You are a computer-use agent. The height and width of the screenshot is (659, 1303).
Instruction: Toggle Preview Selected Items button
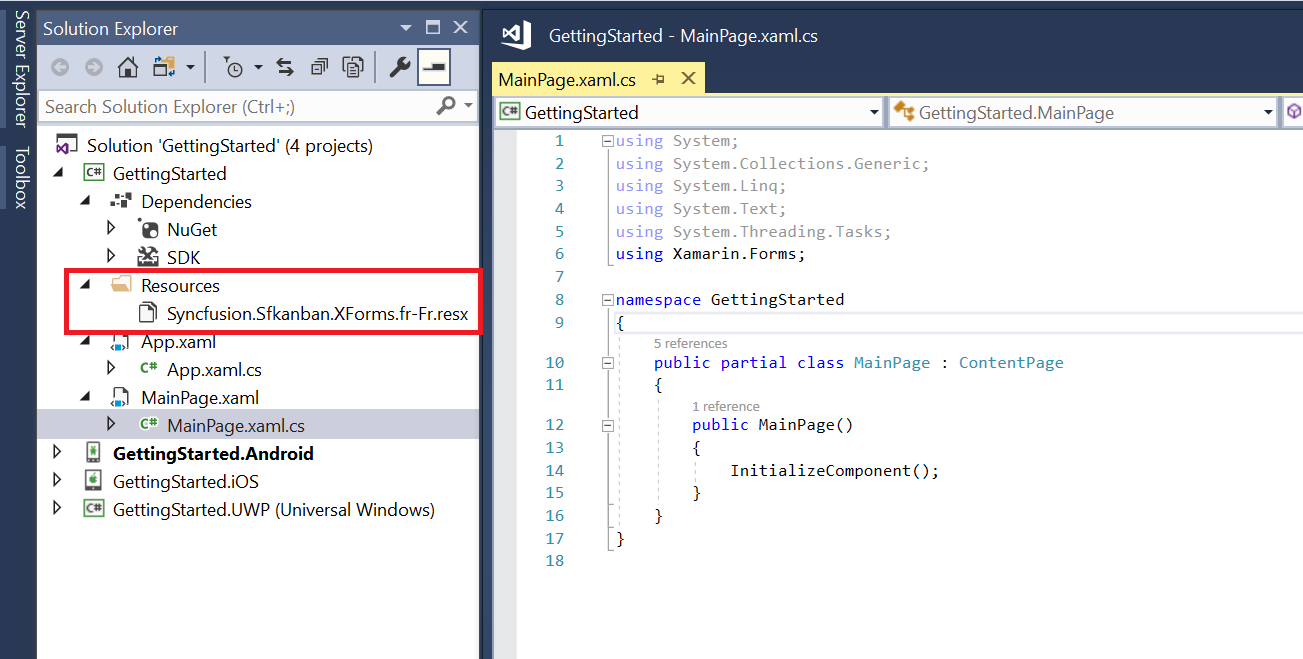tap(434, 67)
